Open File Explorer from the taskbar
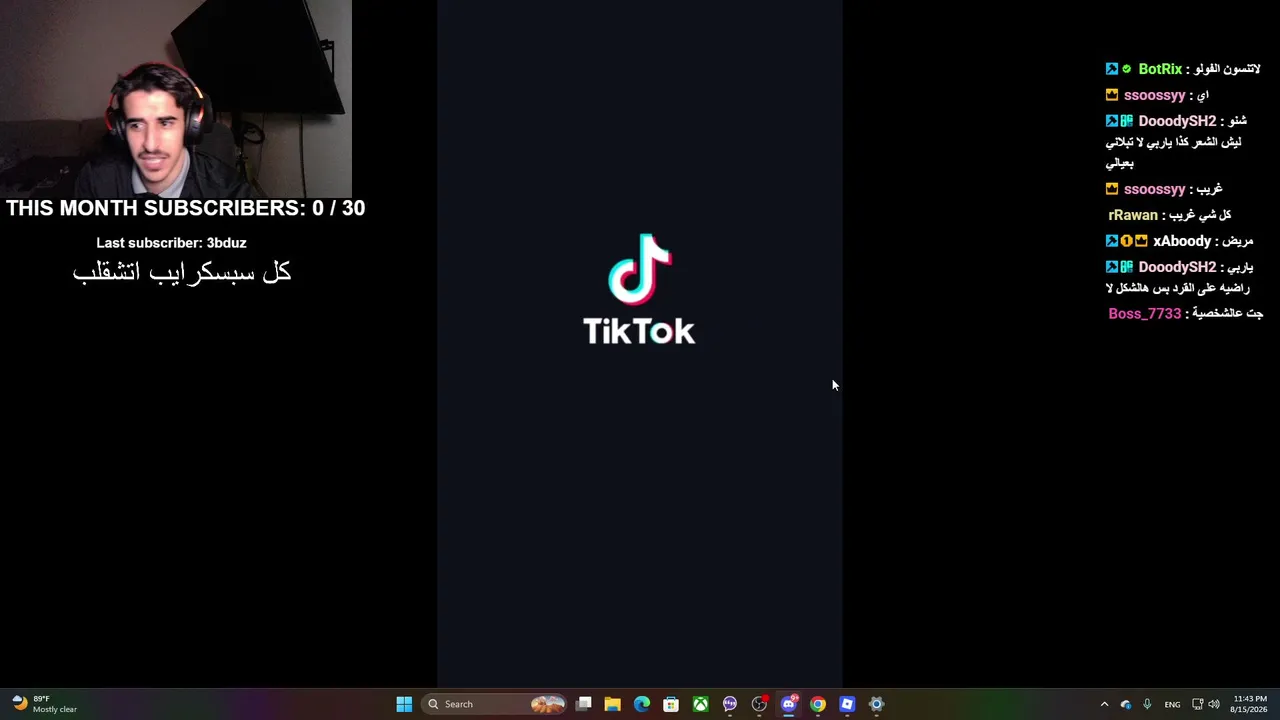 (613, 704)
